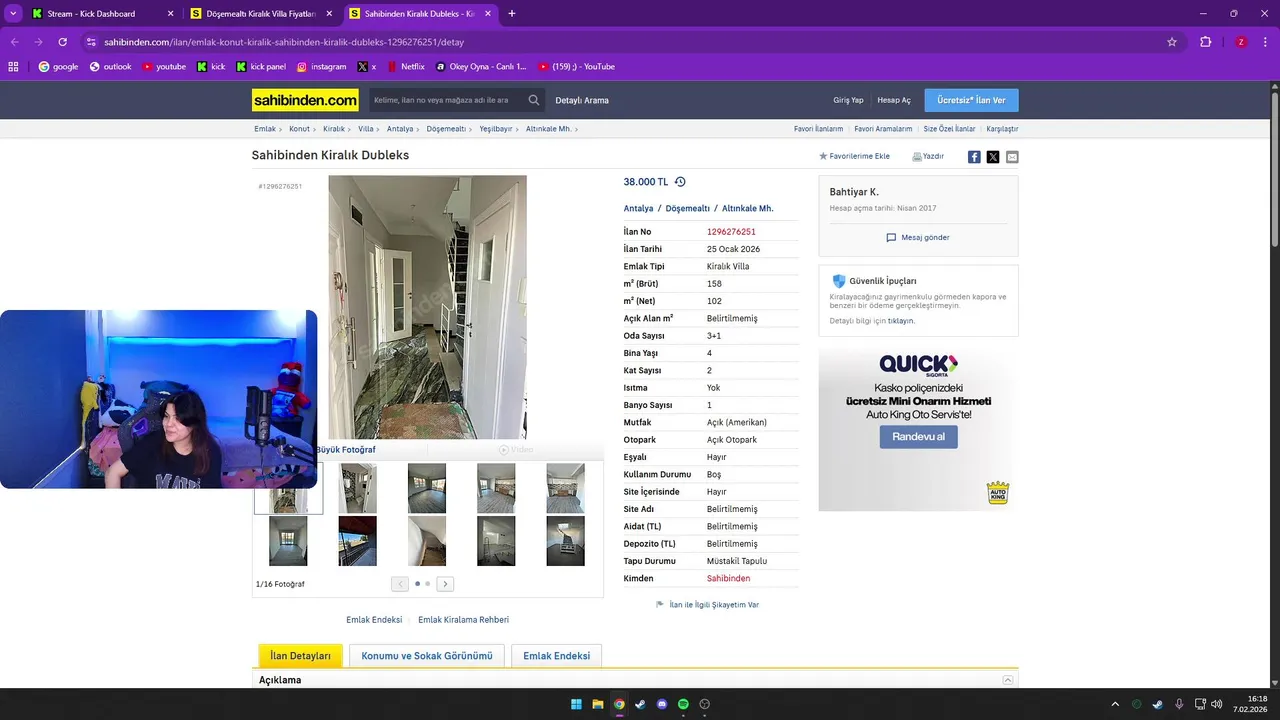The width and height of the screenshot is (1280, 720).
Task: Switch to Stream - Kick Dashboard tab
Action: coord(103,14)
